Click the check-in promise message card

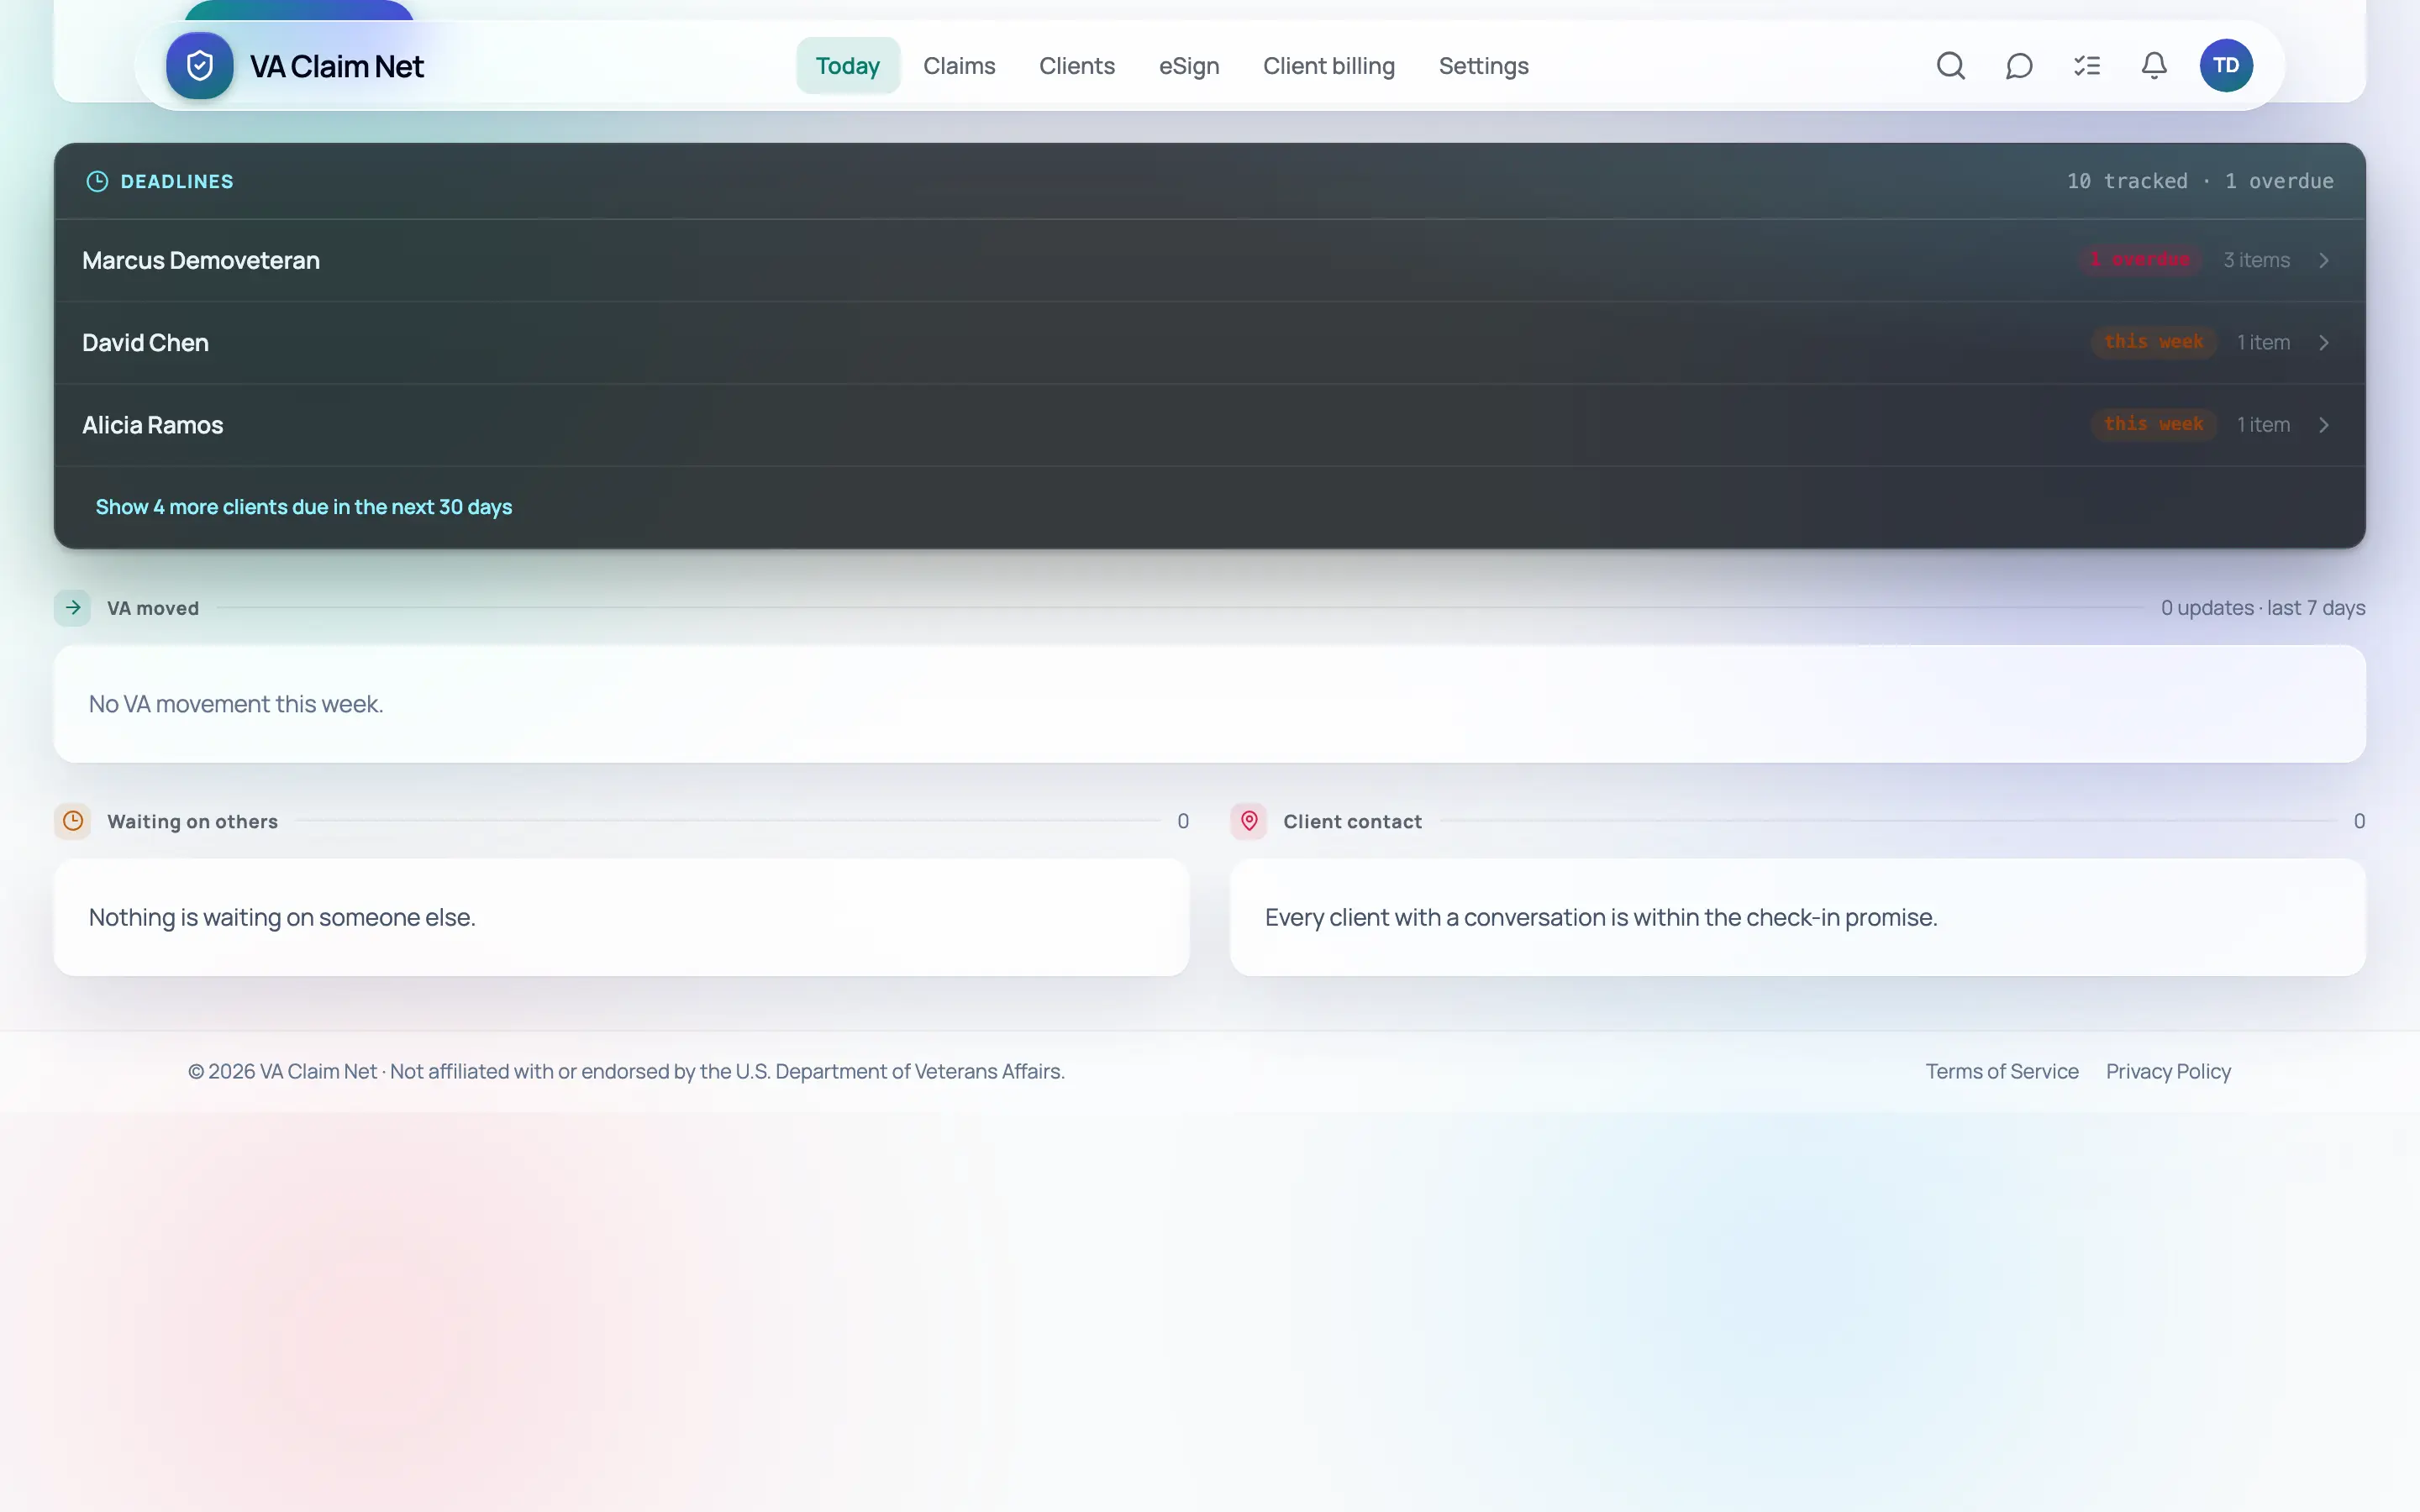pos(1798,917)
